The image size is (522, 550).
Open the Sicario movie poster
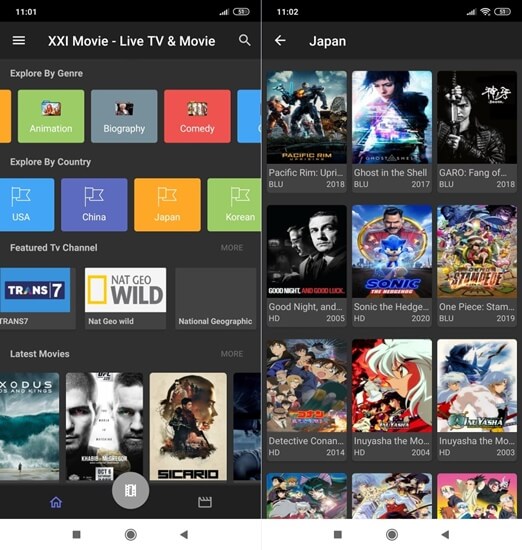(x=188, y=426)
